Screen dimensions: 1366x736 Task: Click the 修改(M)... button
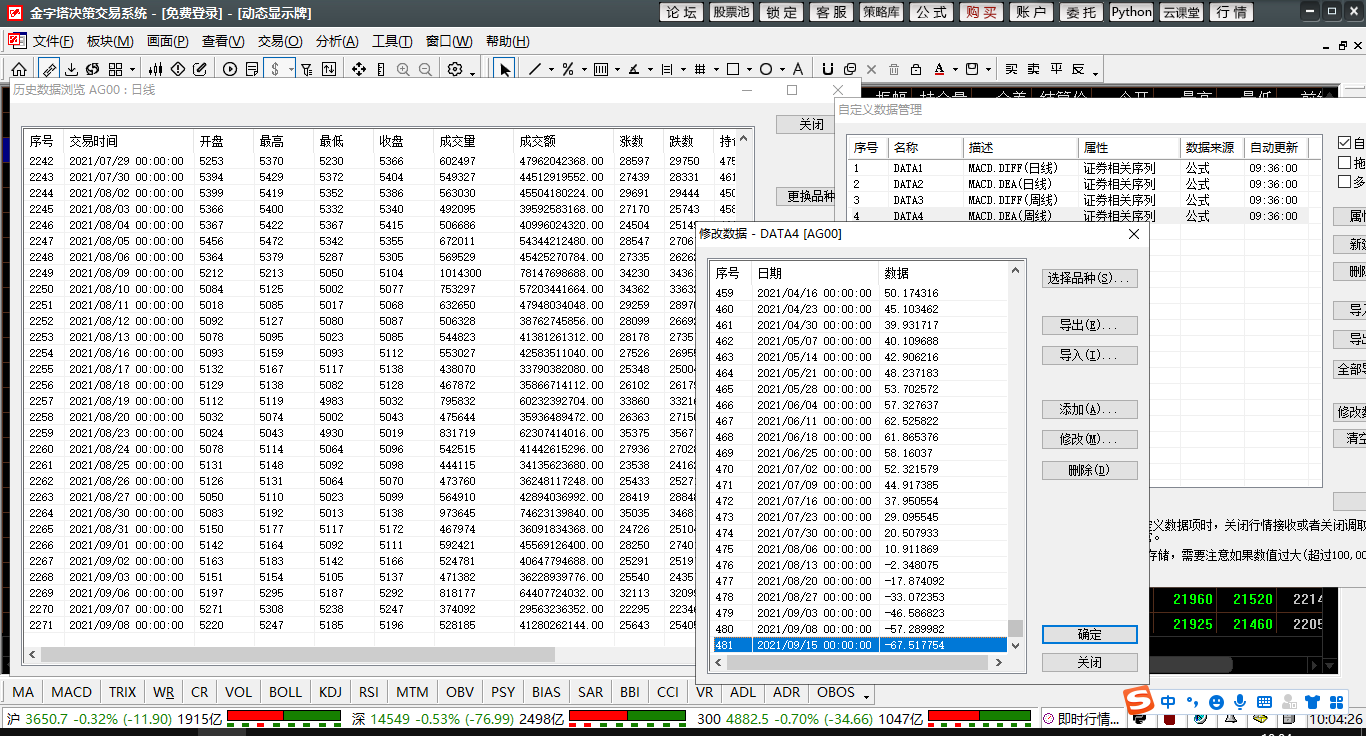point(1090,439)
